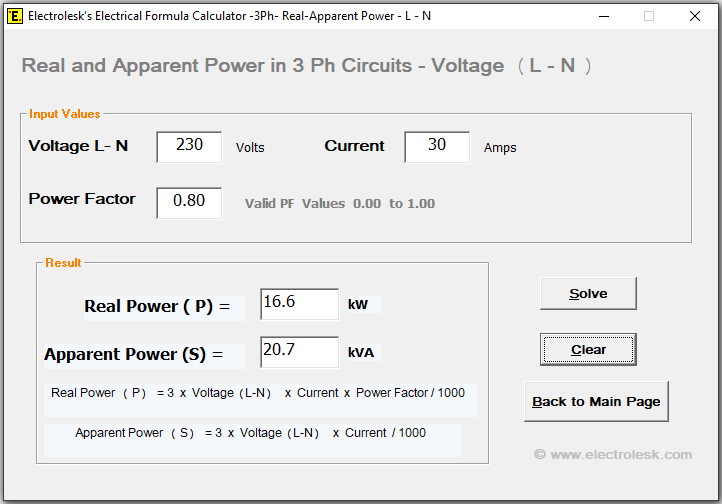This screenshot has width=722, height=504.
Task: Minimize the calculator window
Action: click(x=603, y=16)
